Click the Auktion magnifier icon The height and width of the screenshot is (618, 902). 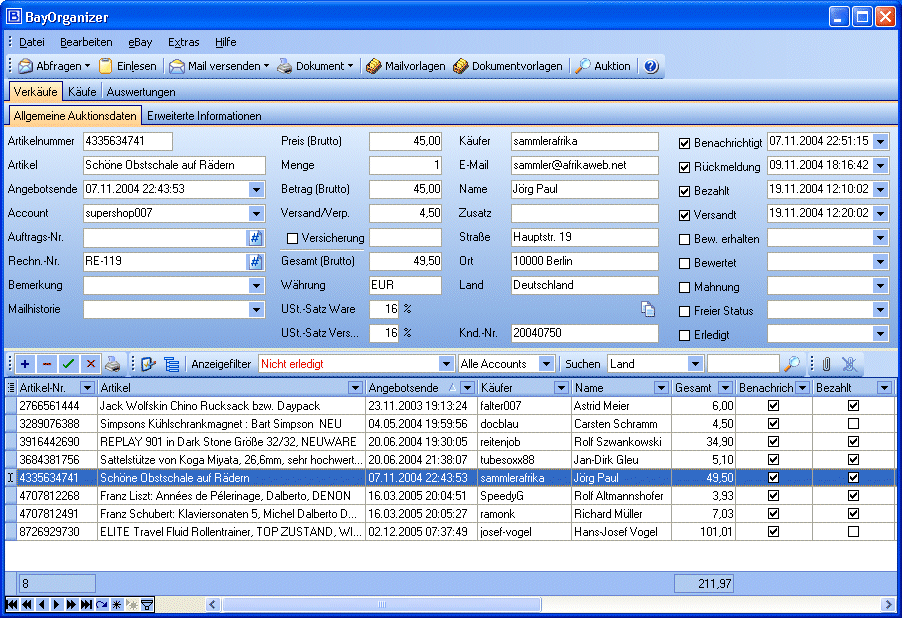(583, 66)
